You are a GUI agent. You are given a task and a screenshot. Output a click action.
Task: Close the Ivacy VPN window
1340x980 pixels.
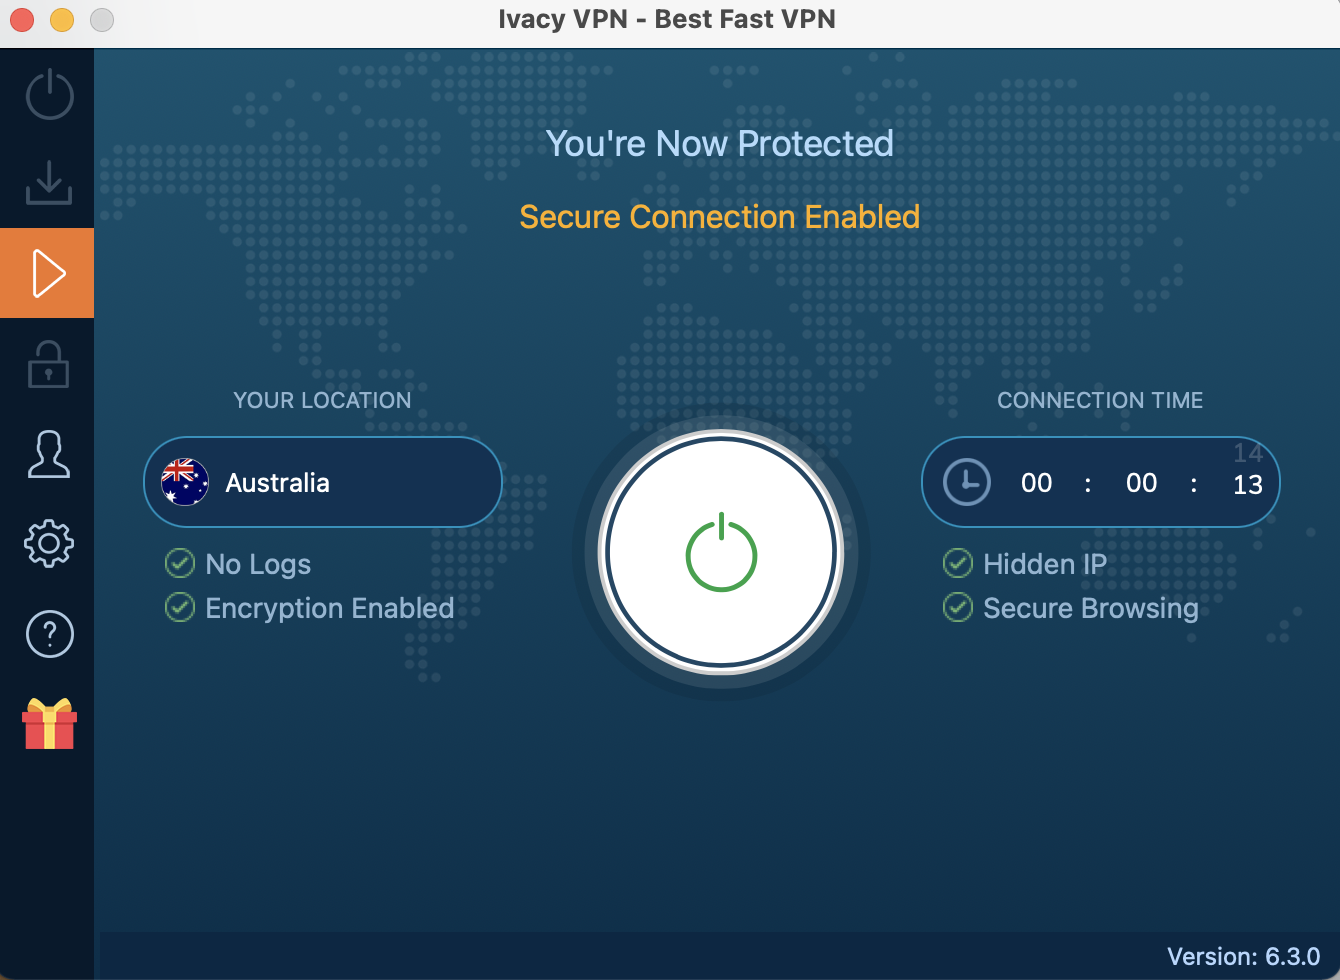point(22,19)
